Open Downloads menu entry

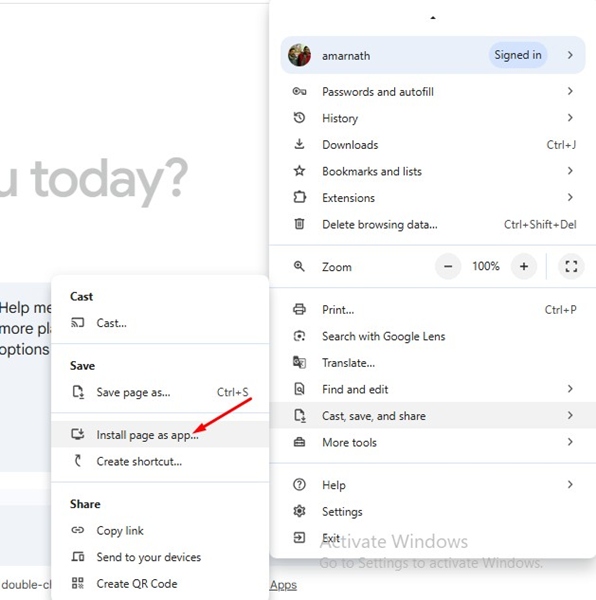click(x=433, y=145)
